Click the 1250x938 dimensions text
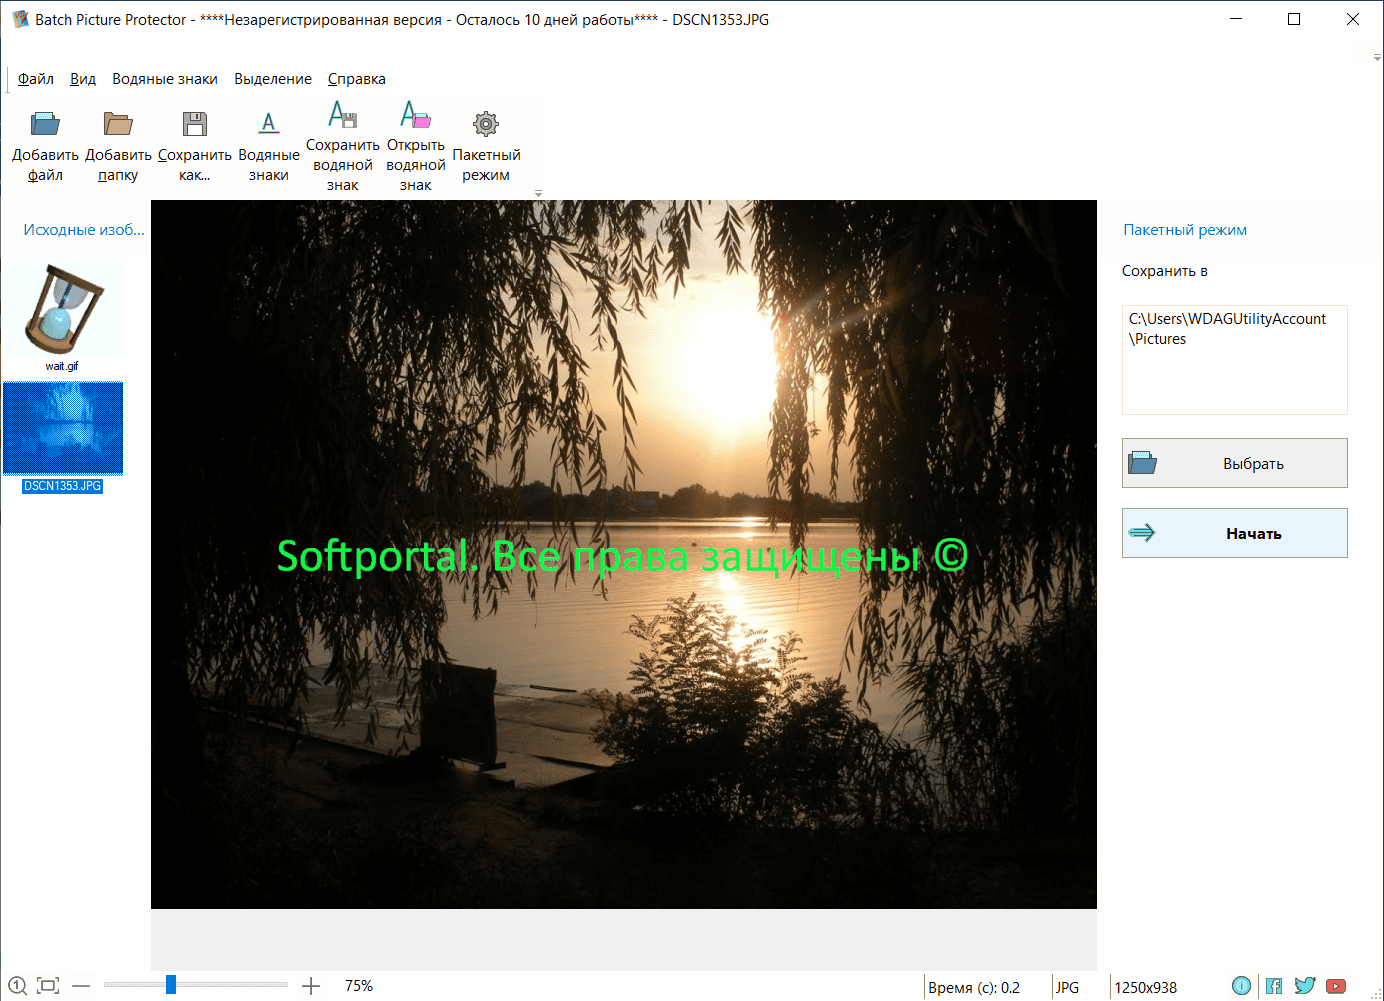 (1146, 988)
